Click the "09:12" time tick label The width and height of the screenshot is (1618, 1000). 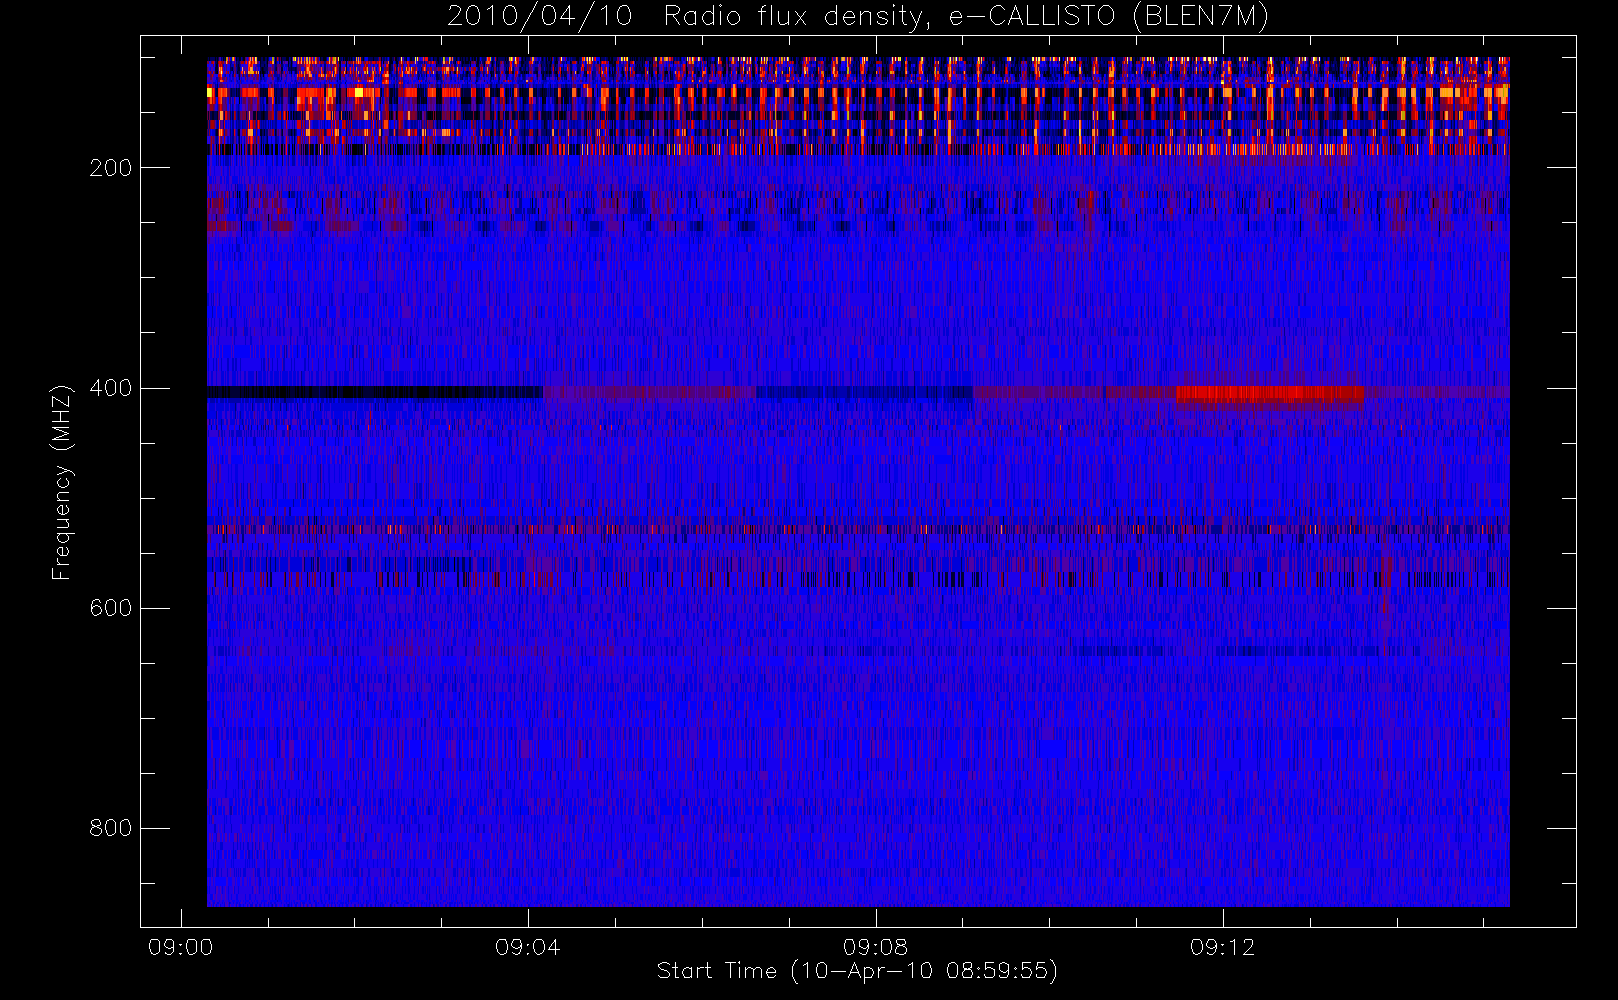point(1222,947)
